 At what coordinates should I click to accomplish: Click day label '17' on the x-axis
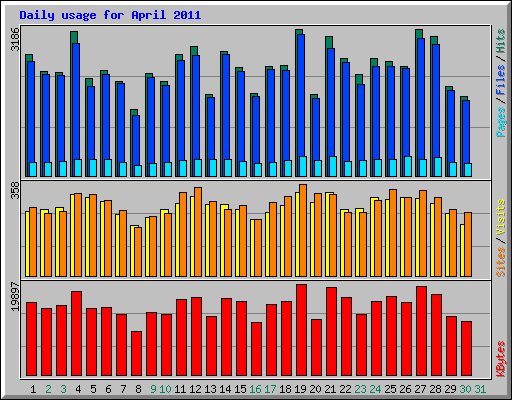(270, 389)
